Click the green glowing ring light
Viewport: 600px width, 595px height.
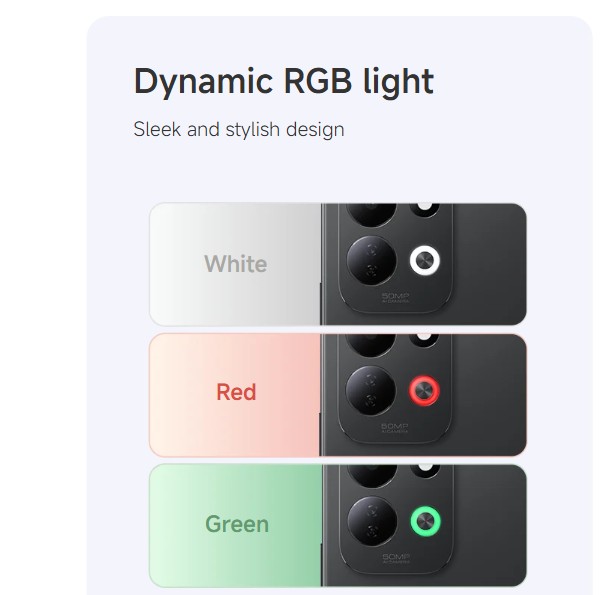[426, 521]
